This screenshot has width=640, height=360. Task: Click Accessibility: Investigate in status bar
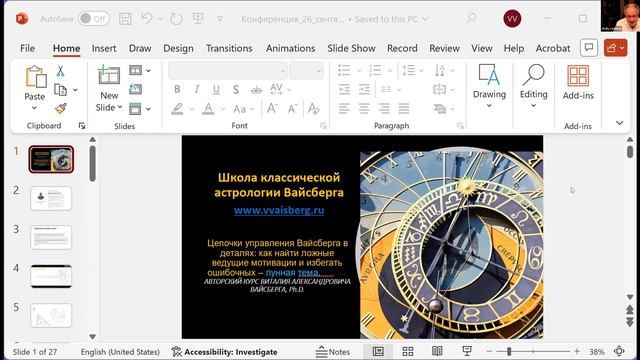(224, 352)
